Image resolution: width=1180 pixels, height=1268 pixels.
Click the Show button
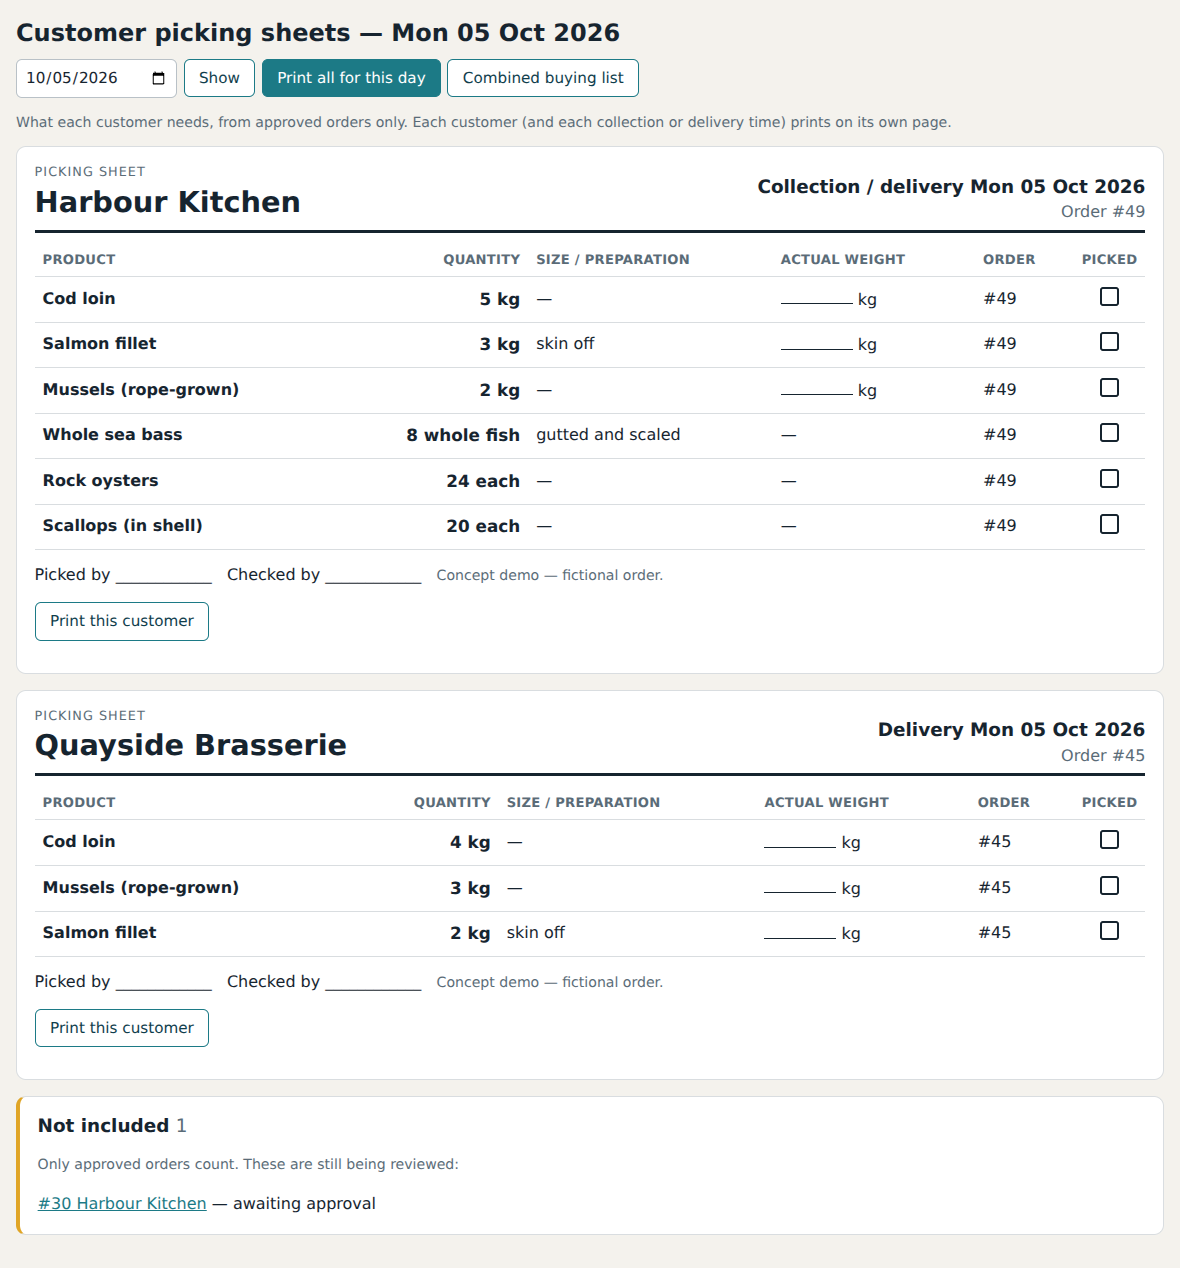coord(219,78)
